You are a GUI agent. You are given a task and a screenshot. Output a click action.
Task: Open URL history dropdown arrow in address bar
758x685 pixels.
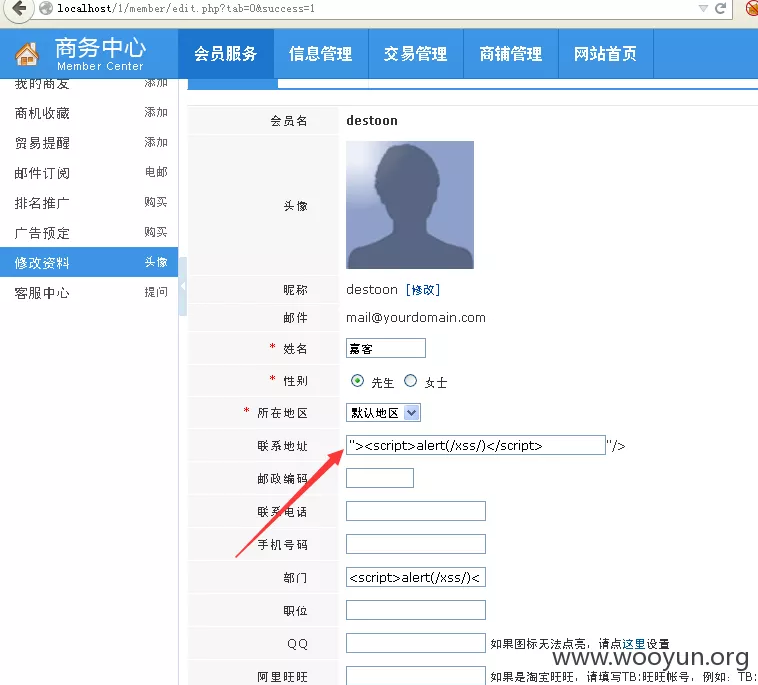click(703, 8)
